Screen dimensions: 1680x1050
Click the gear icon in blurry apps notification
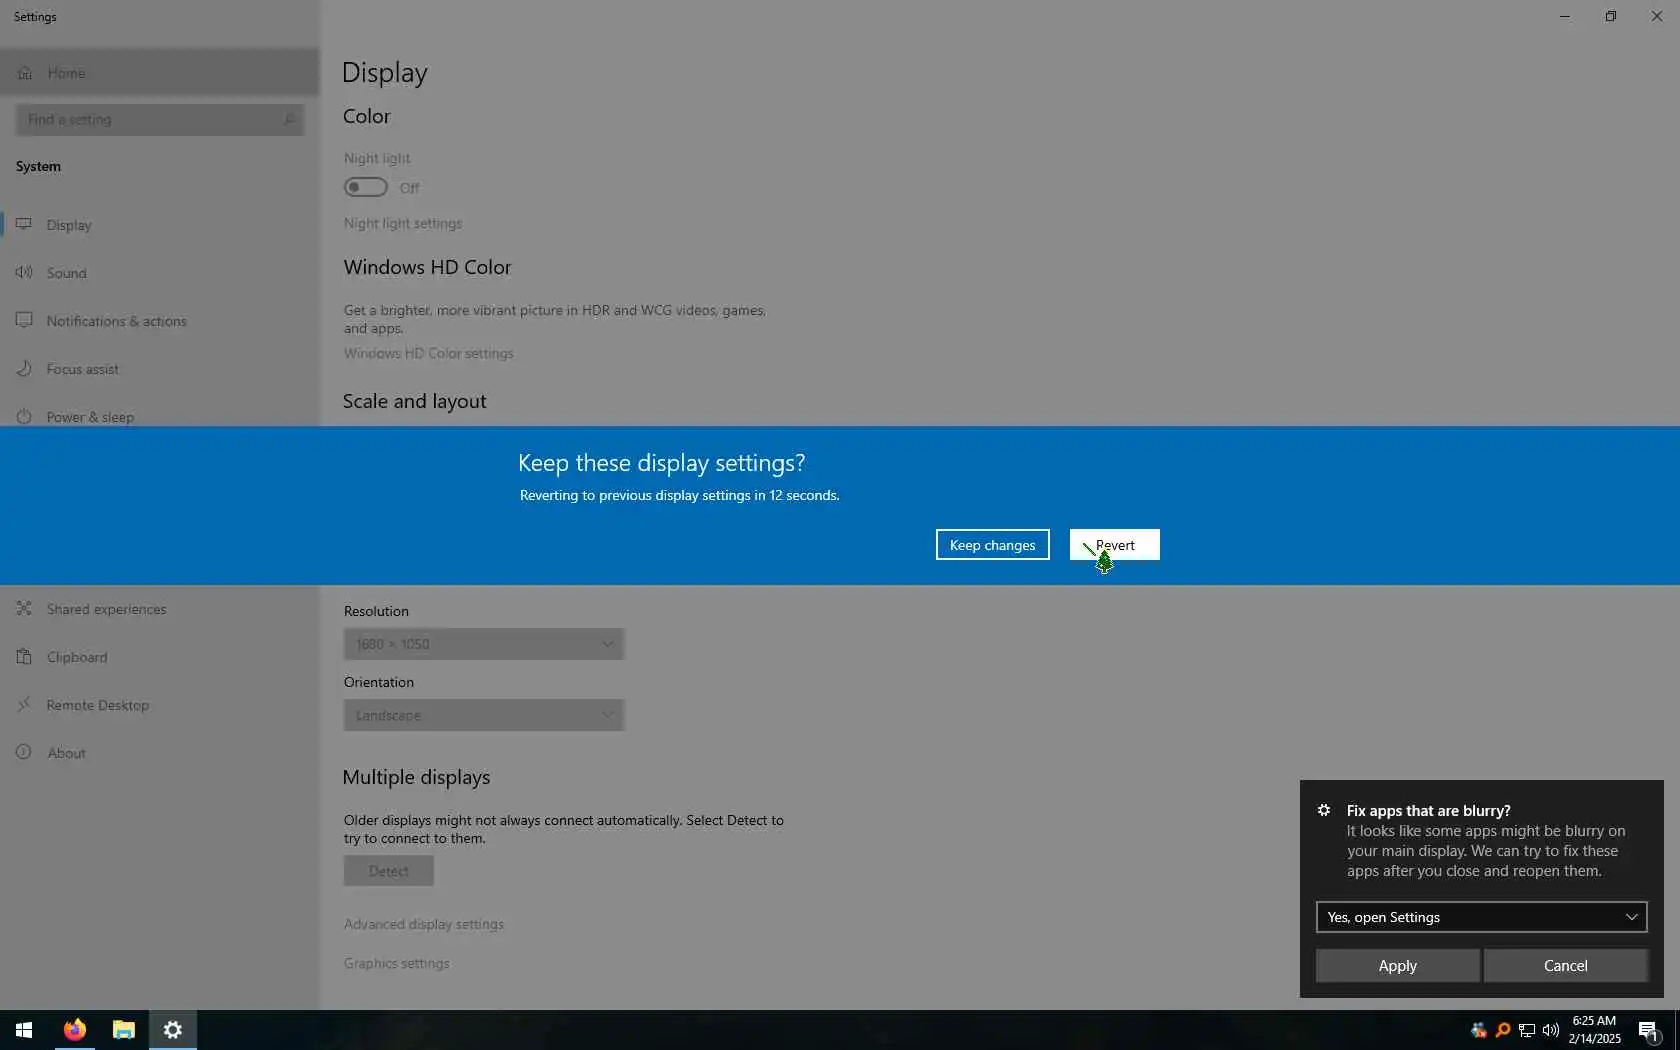click(x=1324, y=810)
